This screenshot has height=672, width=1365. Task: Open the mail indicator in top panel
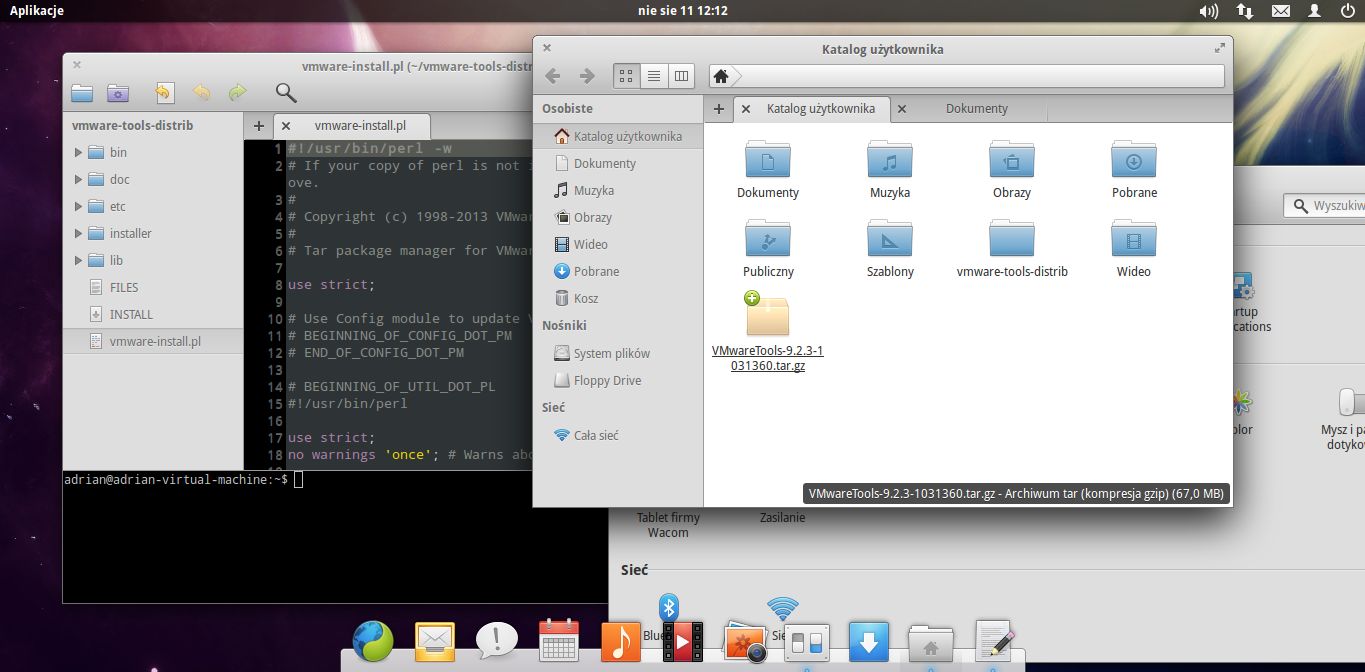tap(1281, 11)
